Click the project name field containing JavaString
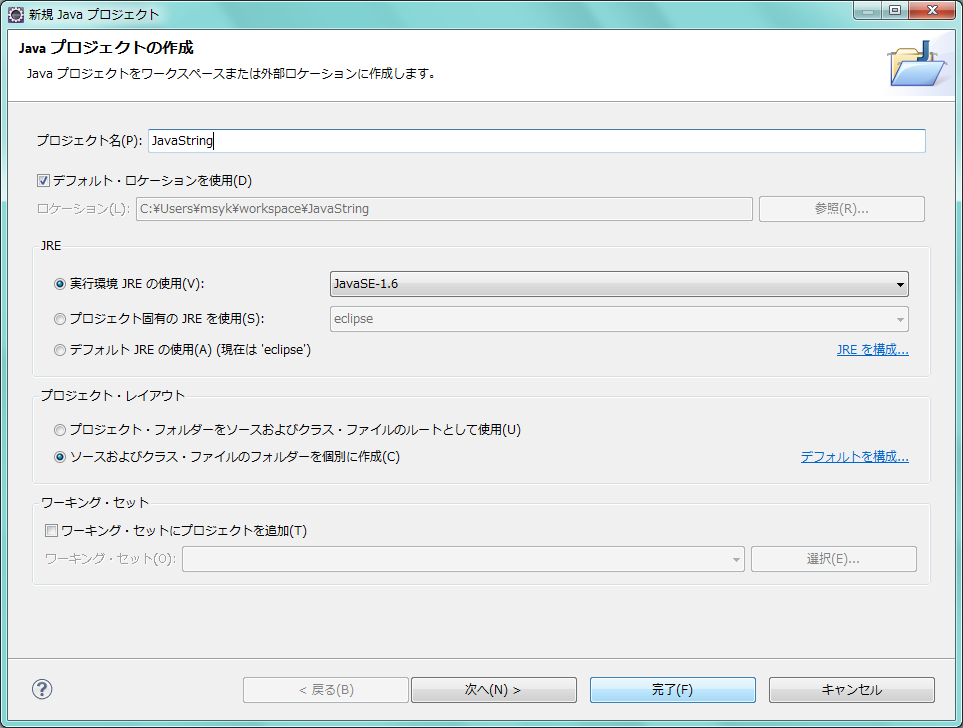963x728 pixels. [x=536, y=141]
